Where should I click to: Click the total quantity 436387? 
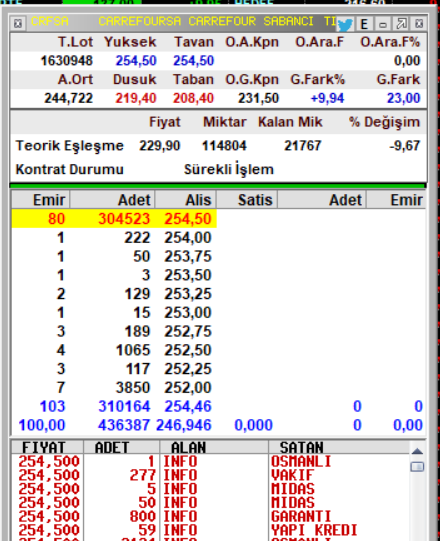(124, 425)
